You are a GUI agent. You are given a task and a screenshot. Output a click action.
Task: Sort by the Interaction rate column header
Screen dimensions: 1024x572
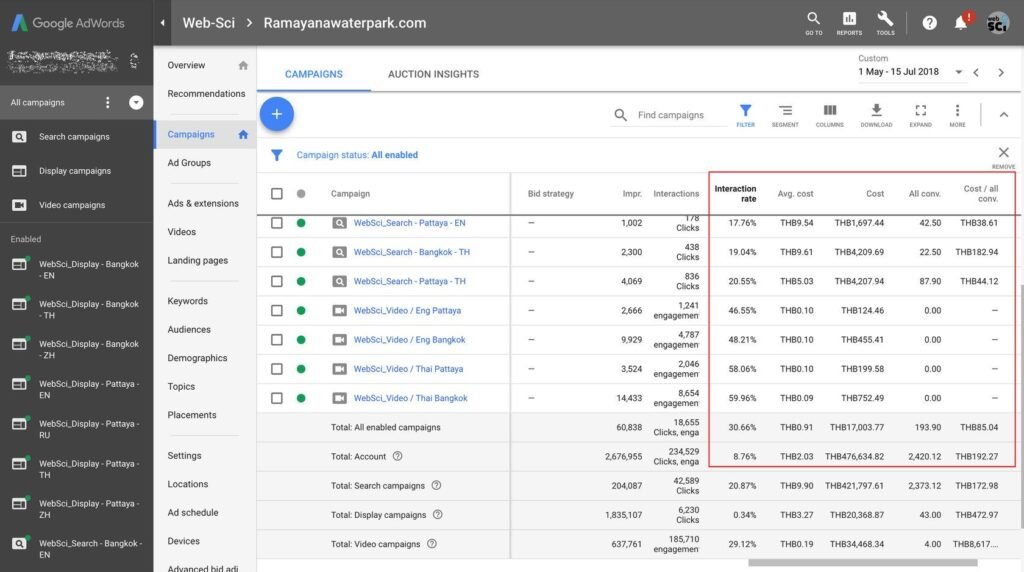point(735,193)
